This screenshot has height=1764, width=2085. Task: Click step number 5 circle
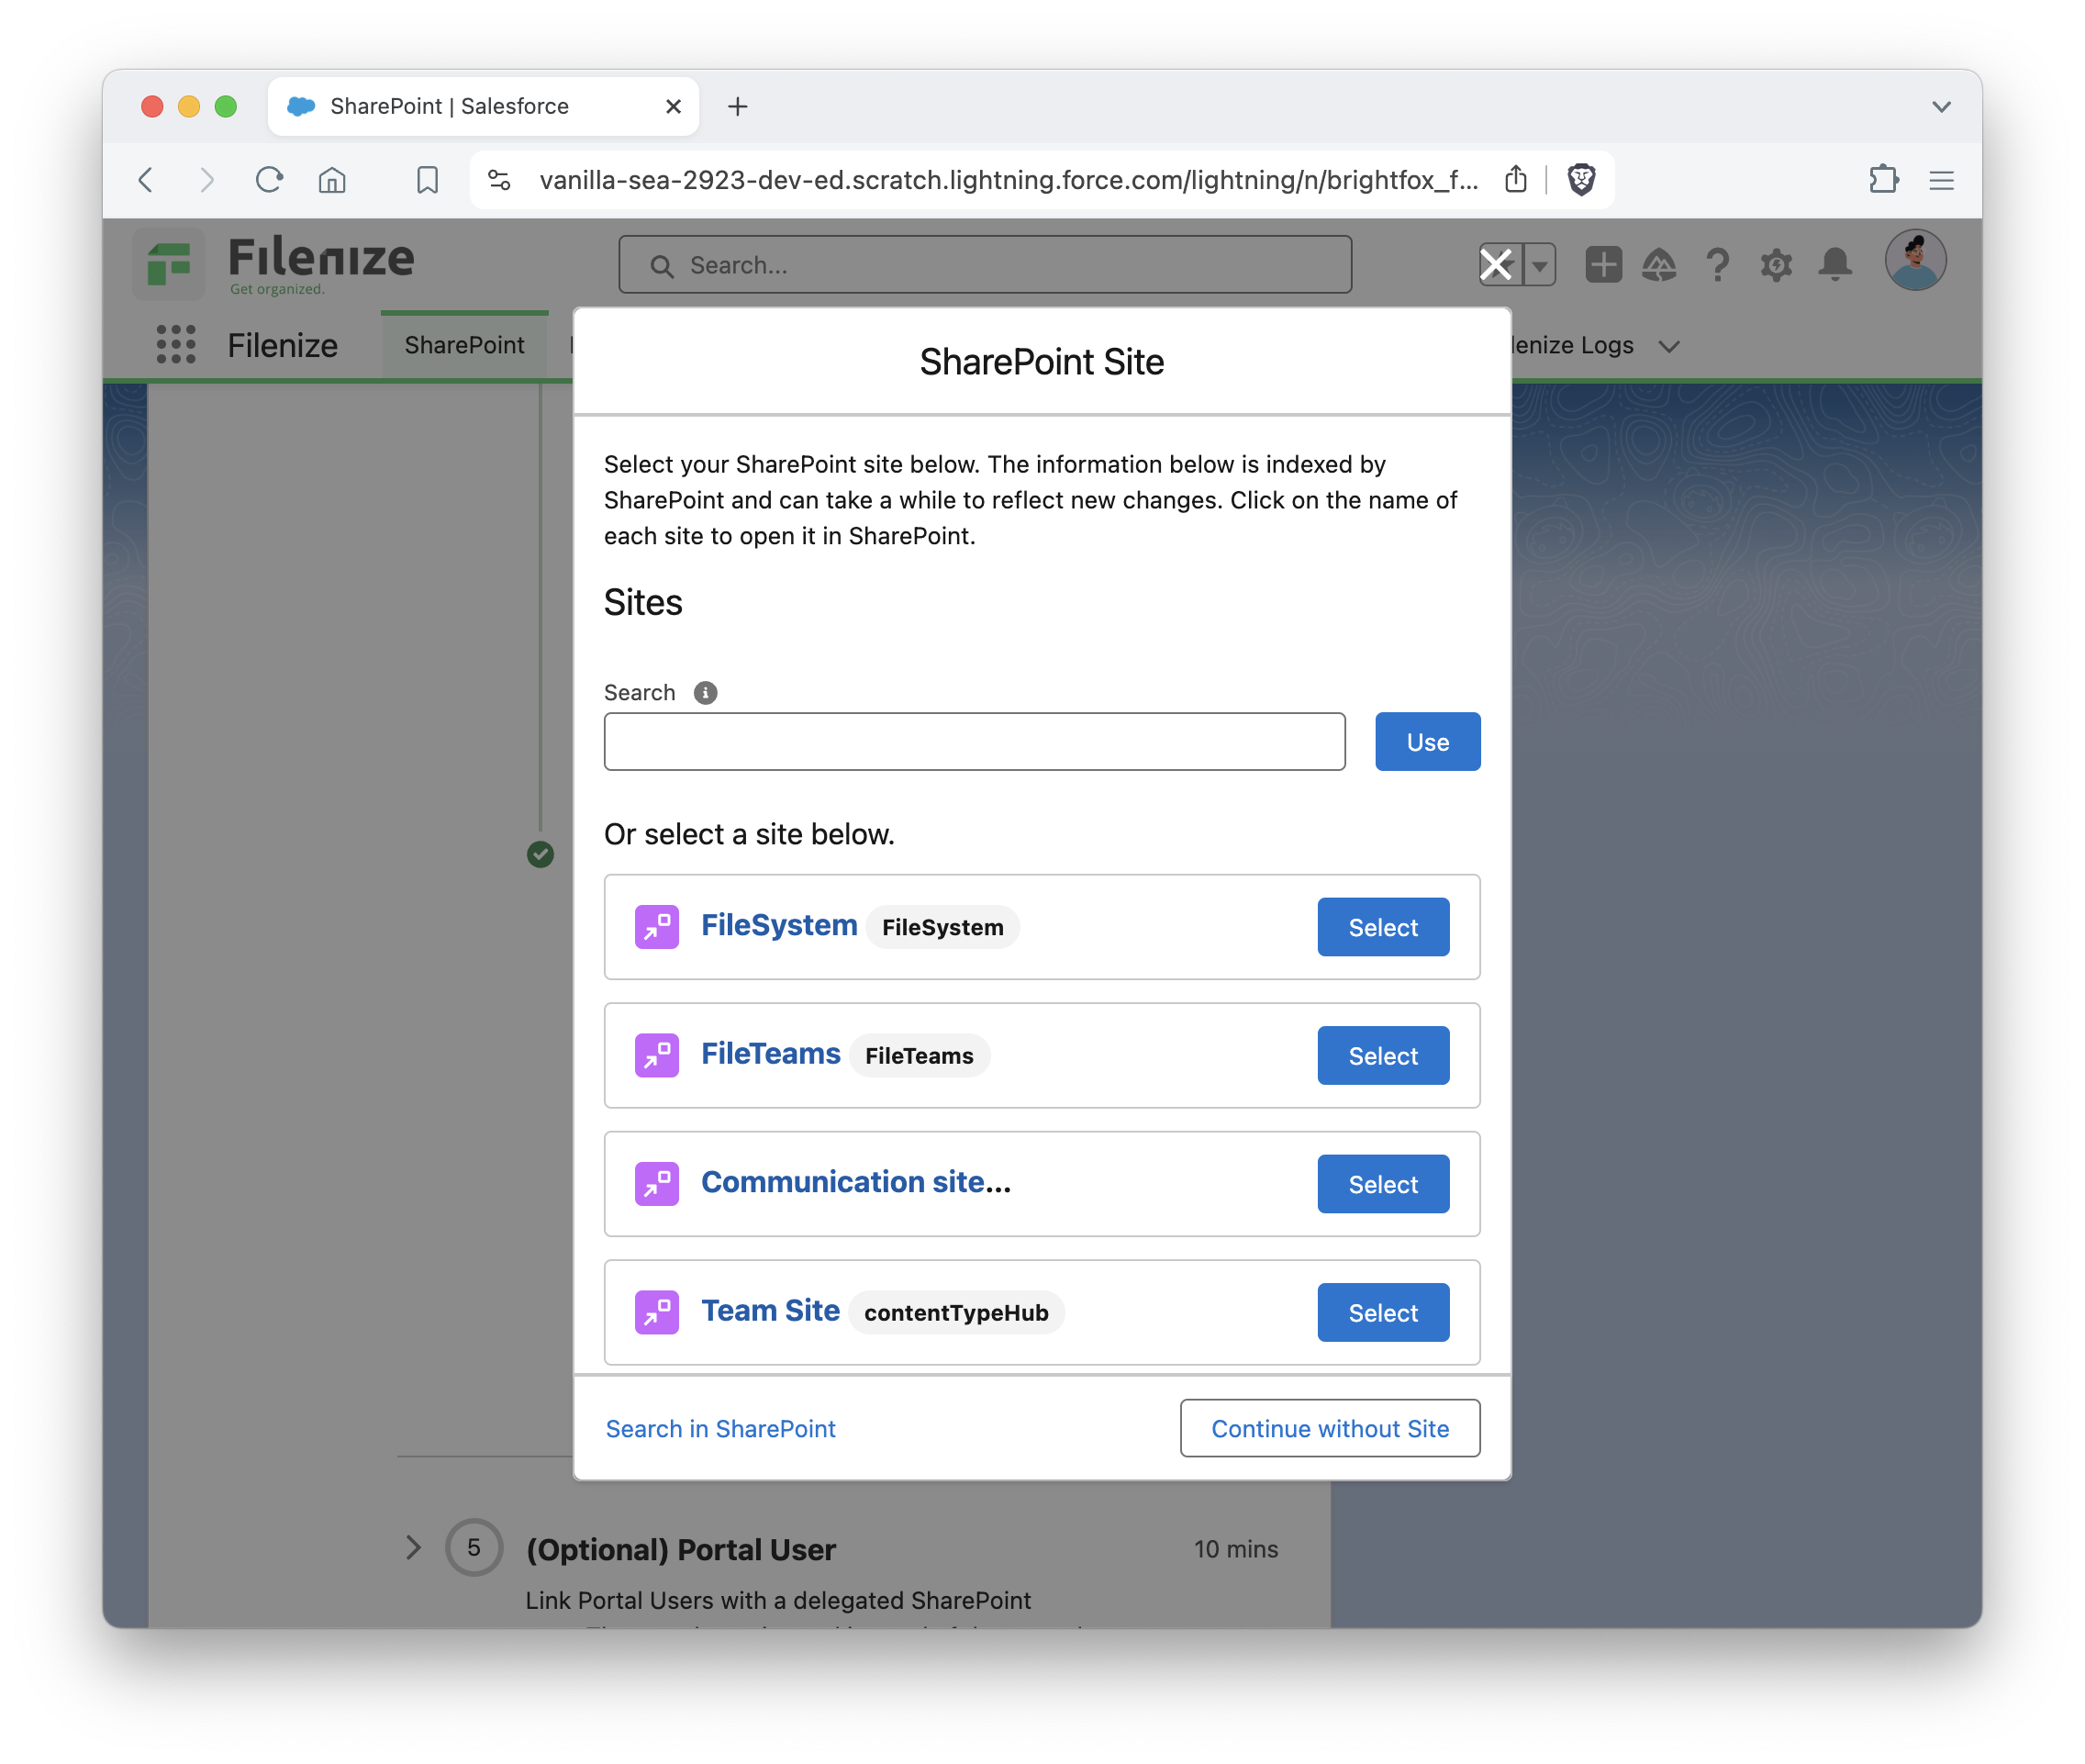(473, 1548)
